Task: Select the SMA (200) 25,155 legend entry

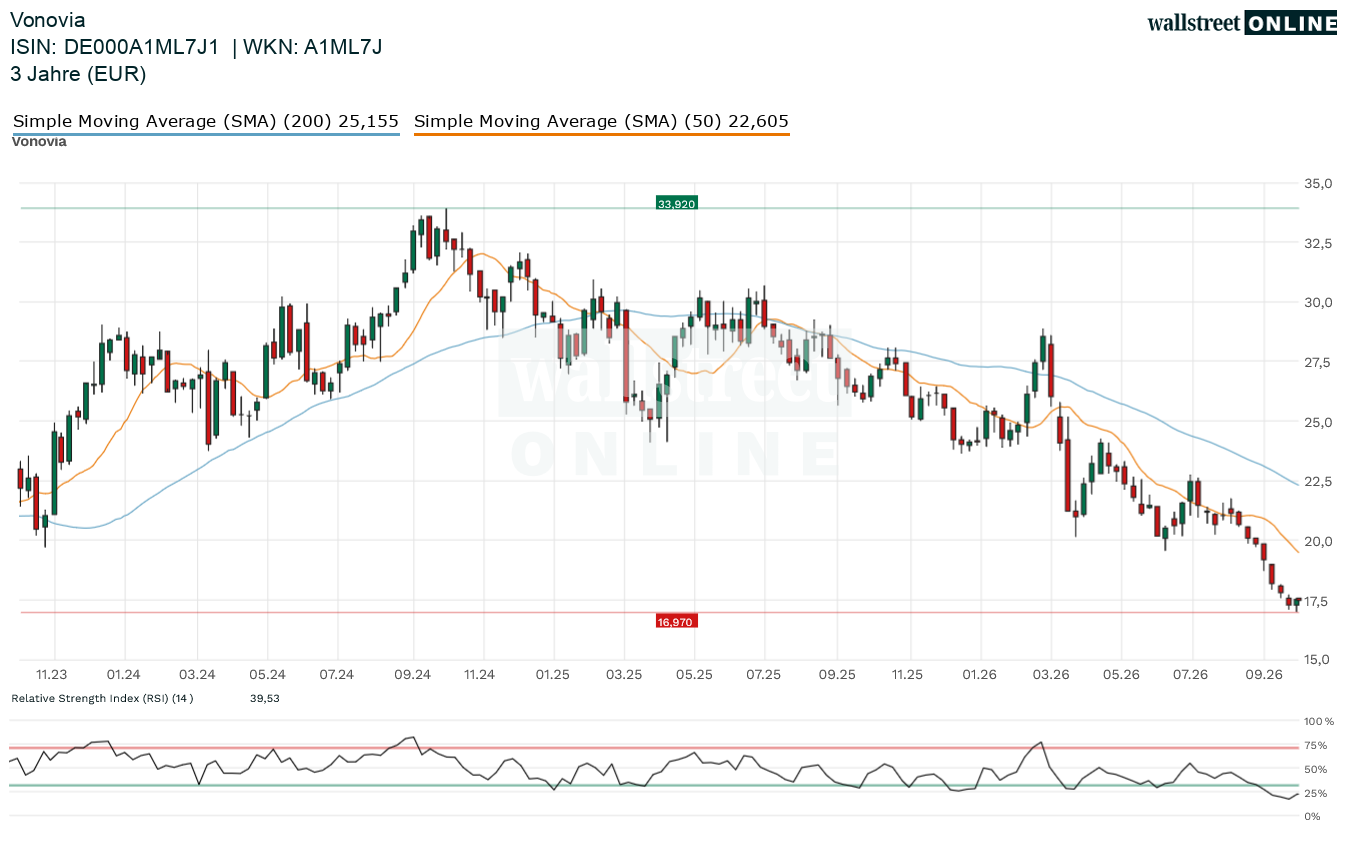Action: (x=206, y=122)
